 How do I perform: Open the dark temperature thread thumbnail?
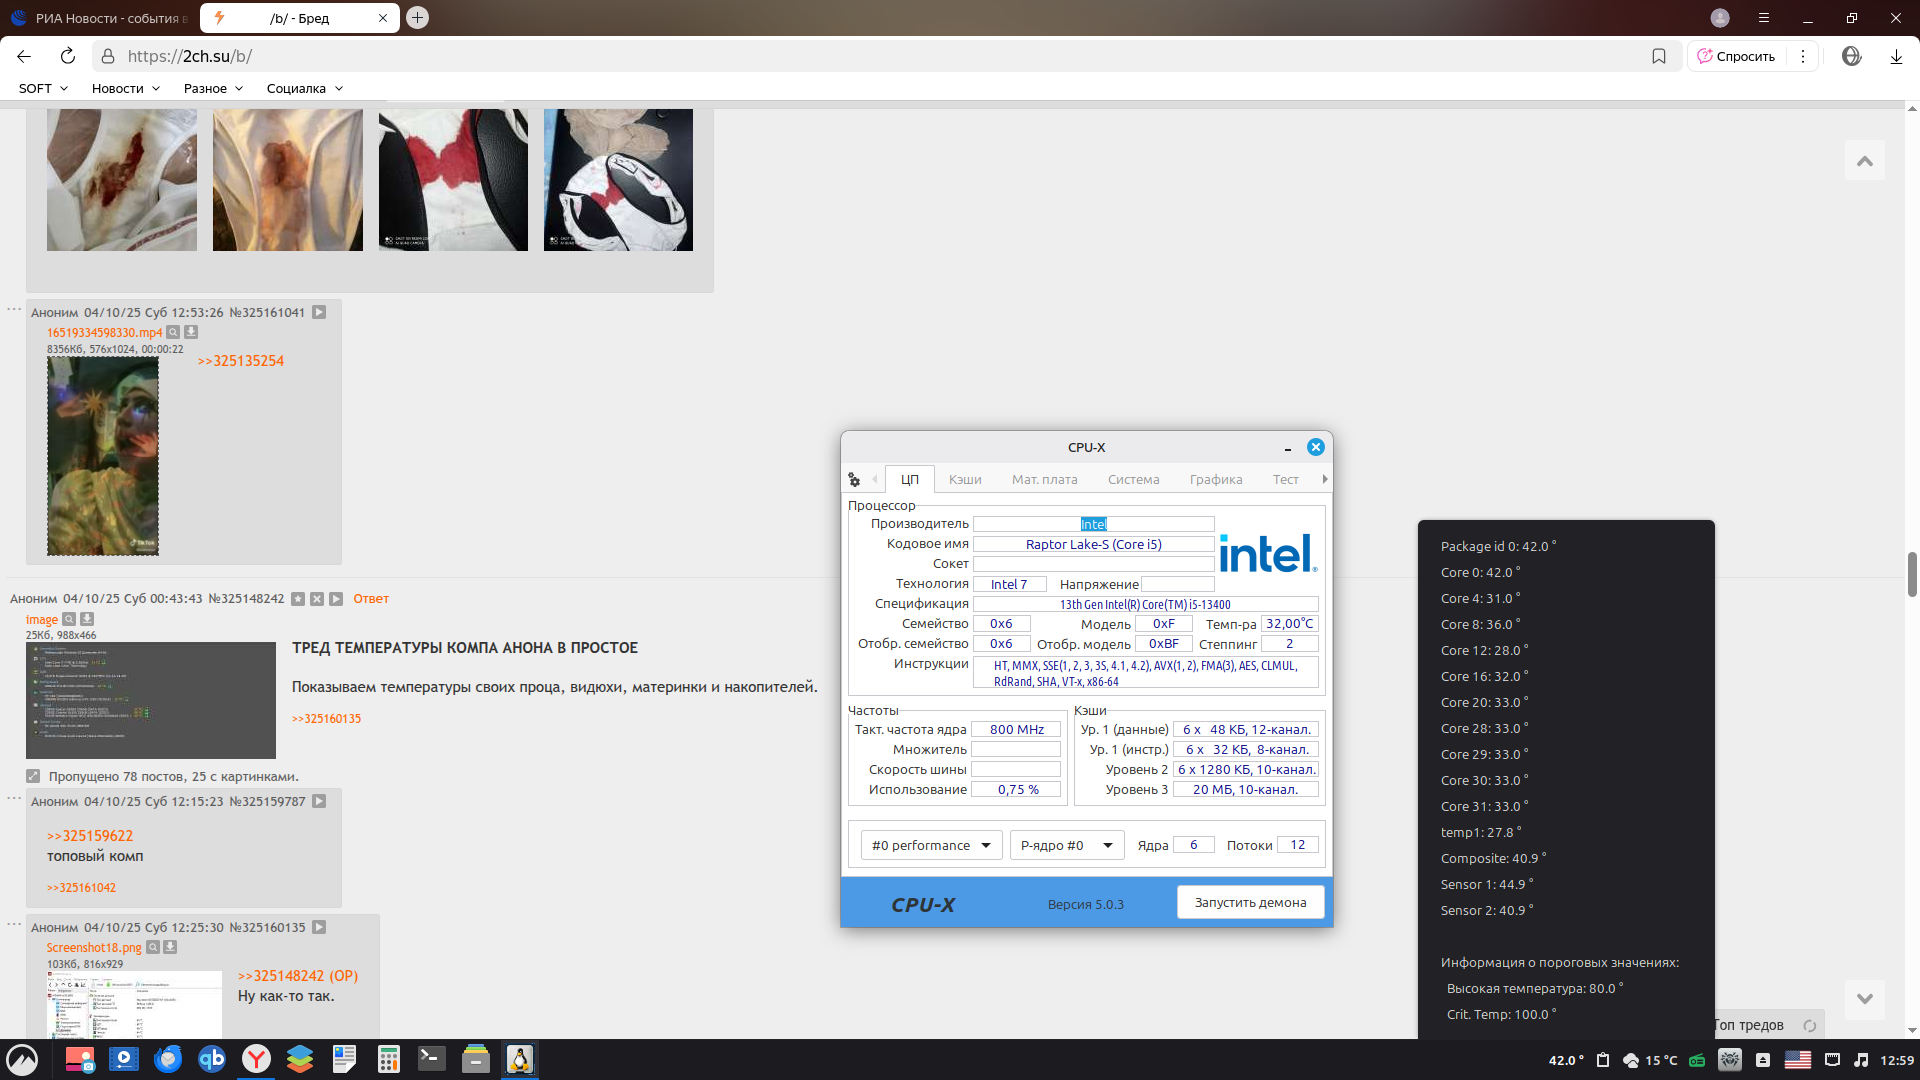pos(151,700)
